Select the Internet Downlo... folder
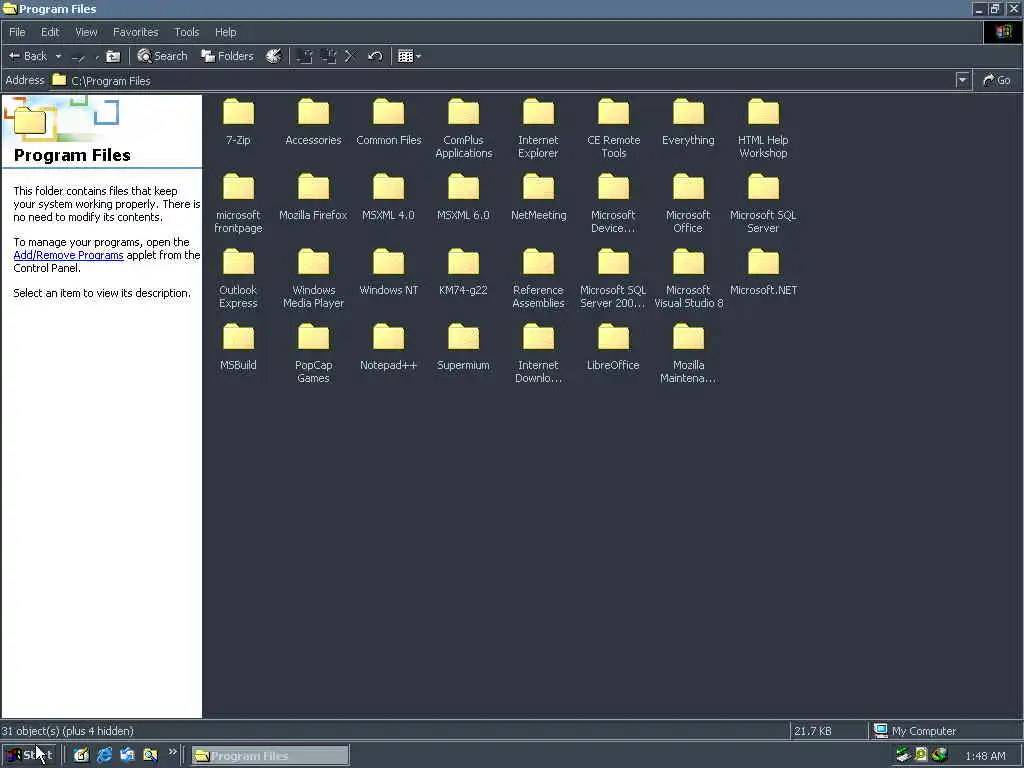 (538, 353)
